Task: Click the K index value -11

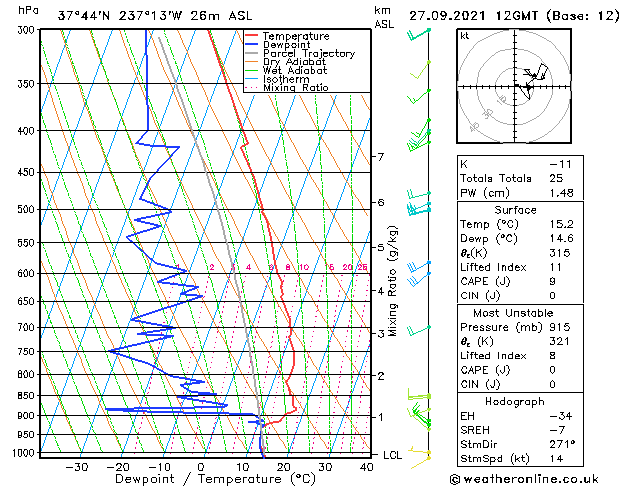Action: tap(560, 164)
